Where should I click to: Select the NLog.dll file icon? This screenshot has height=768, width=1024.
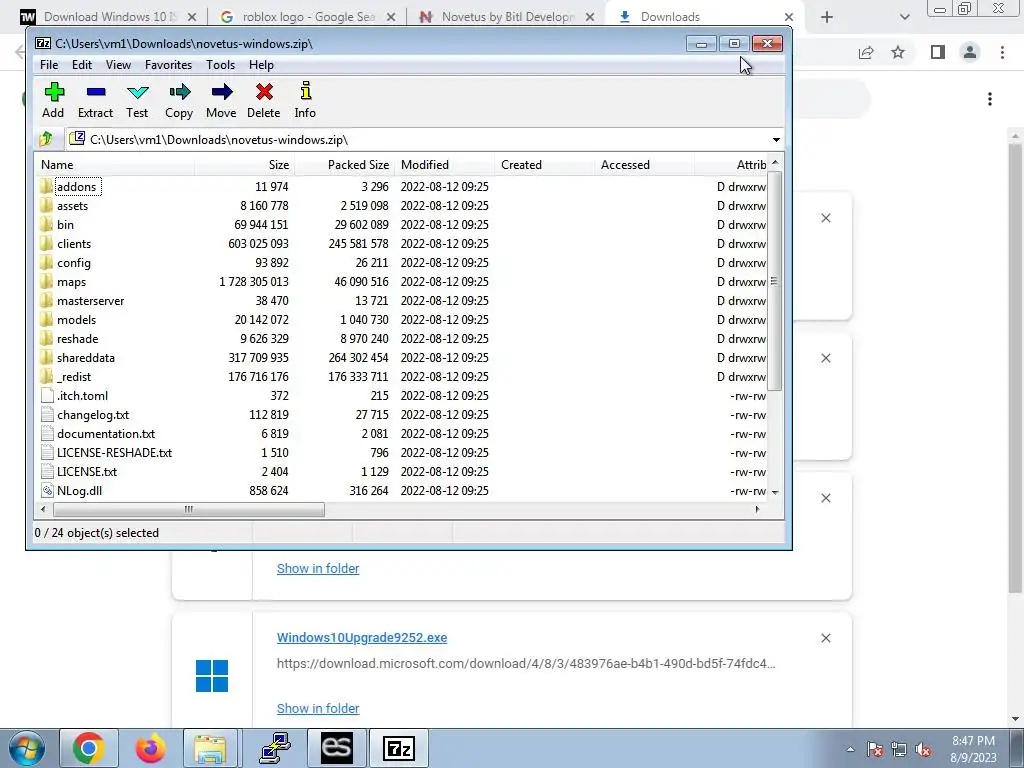(x=47, y=490)
